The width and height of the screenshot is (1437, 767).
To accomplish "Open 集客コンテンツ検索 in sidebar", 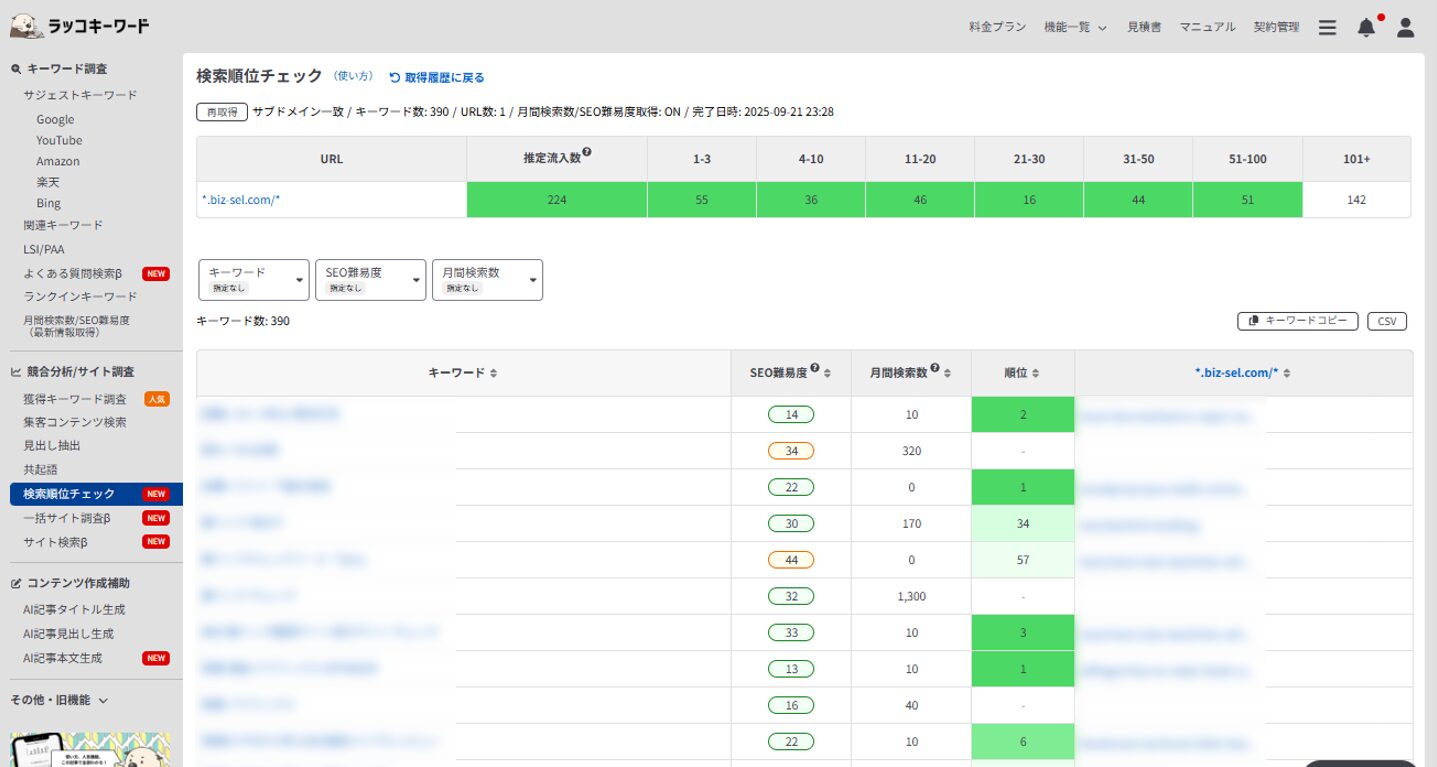I will click(75, 422).
